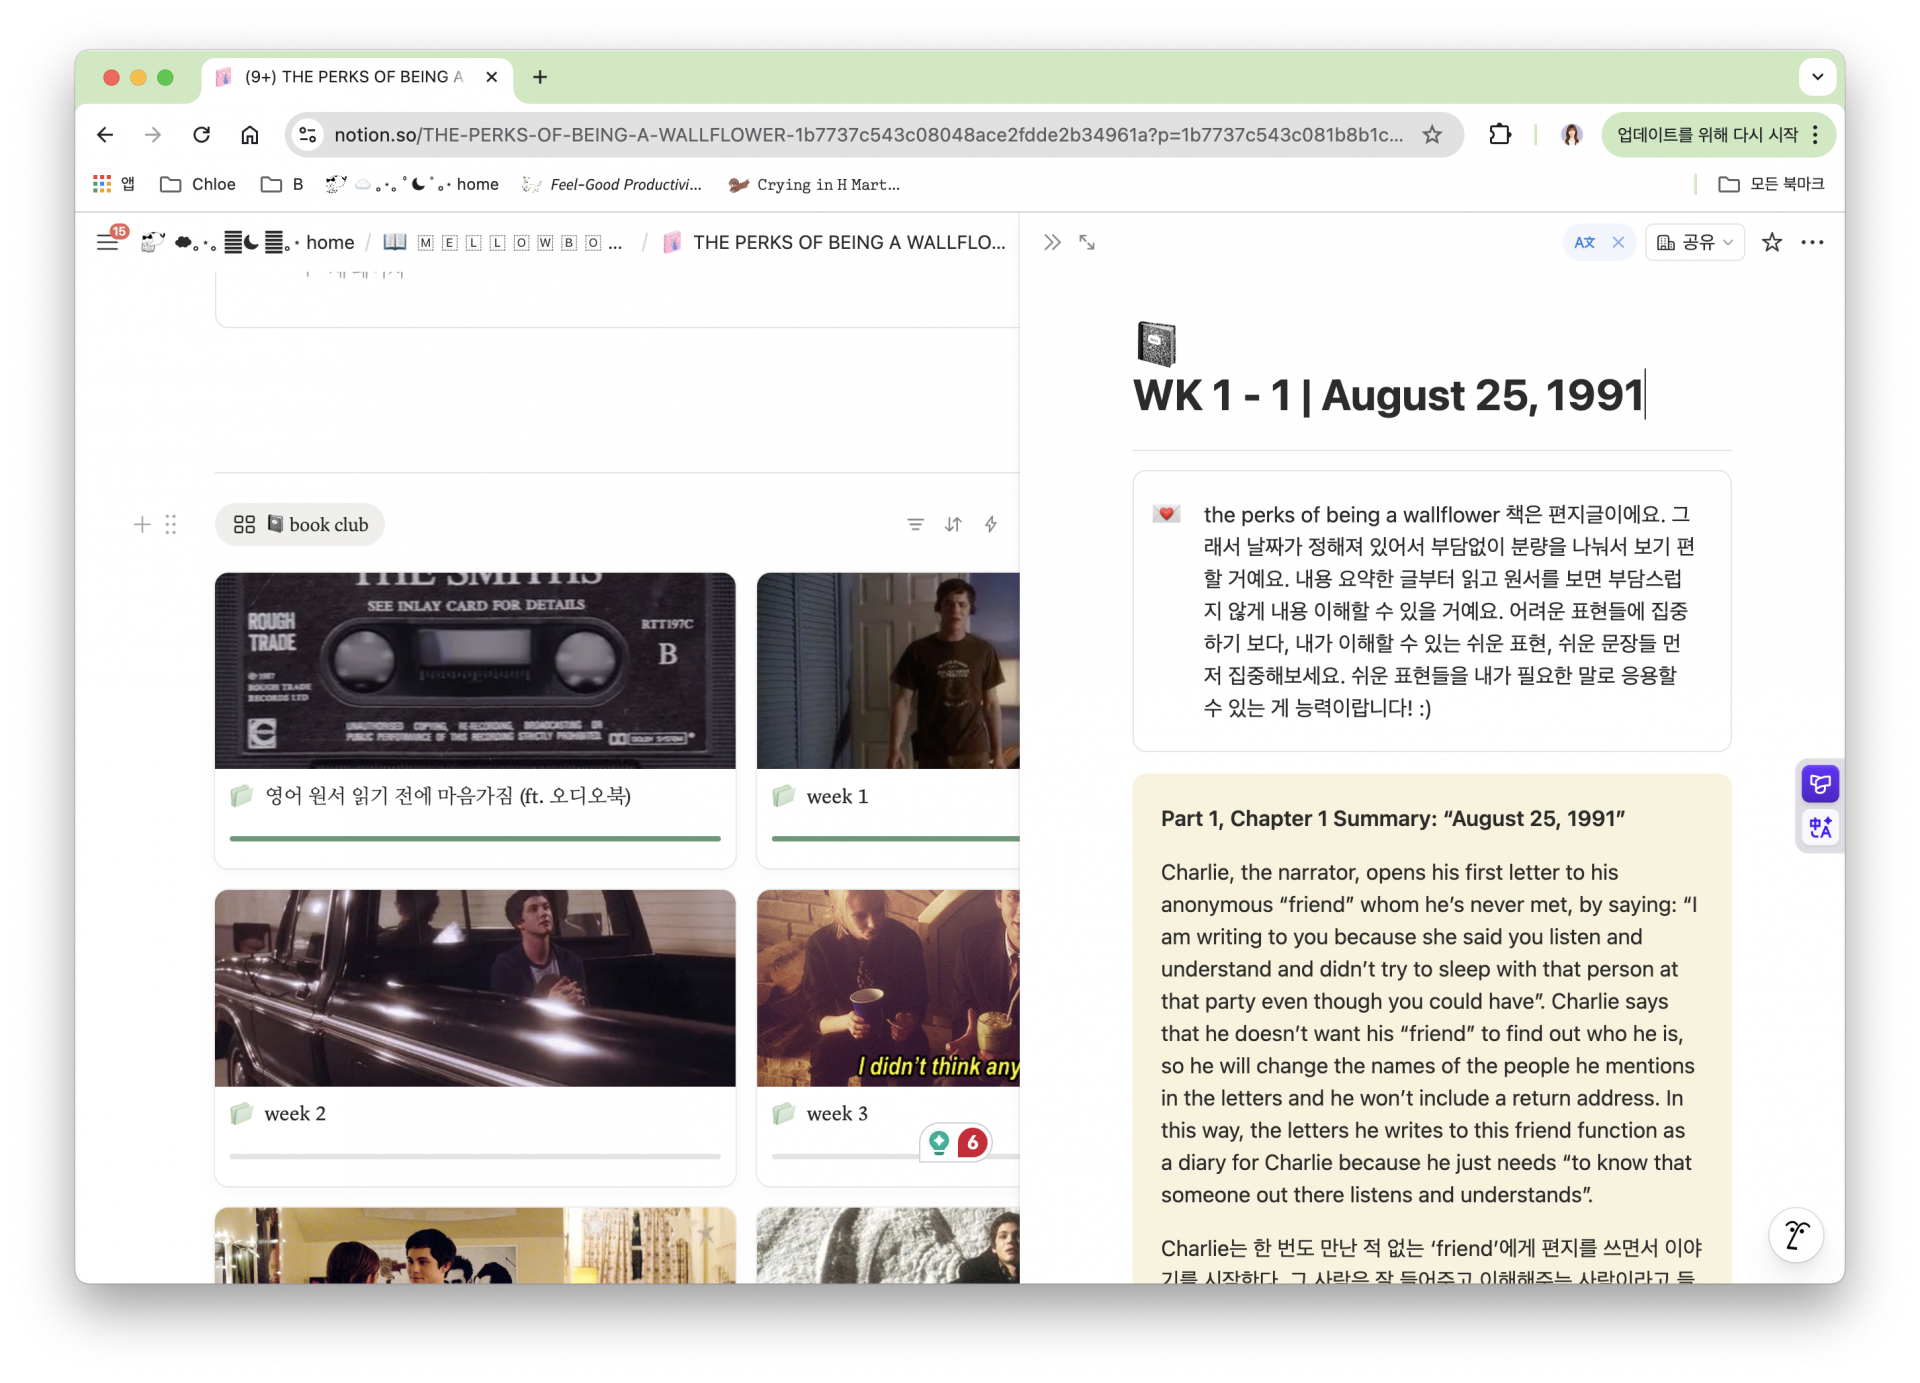Screen dimensions: 1920x1383
Task: Click the week 2 progress bar
Action: 475,1156
